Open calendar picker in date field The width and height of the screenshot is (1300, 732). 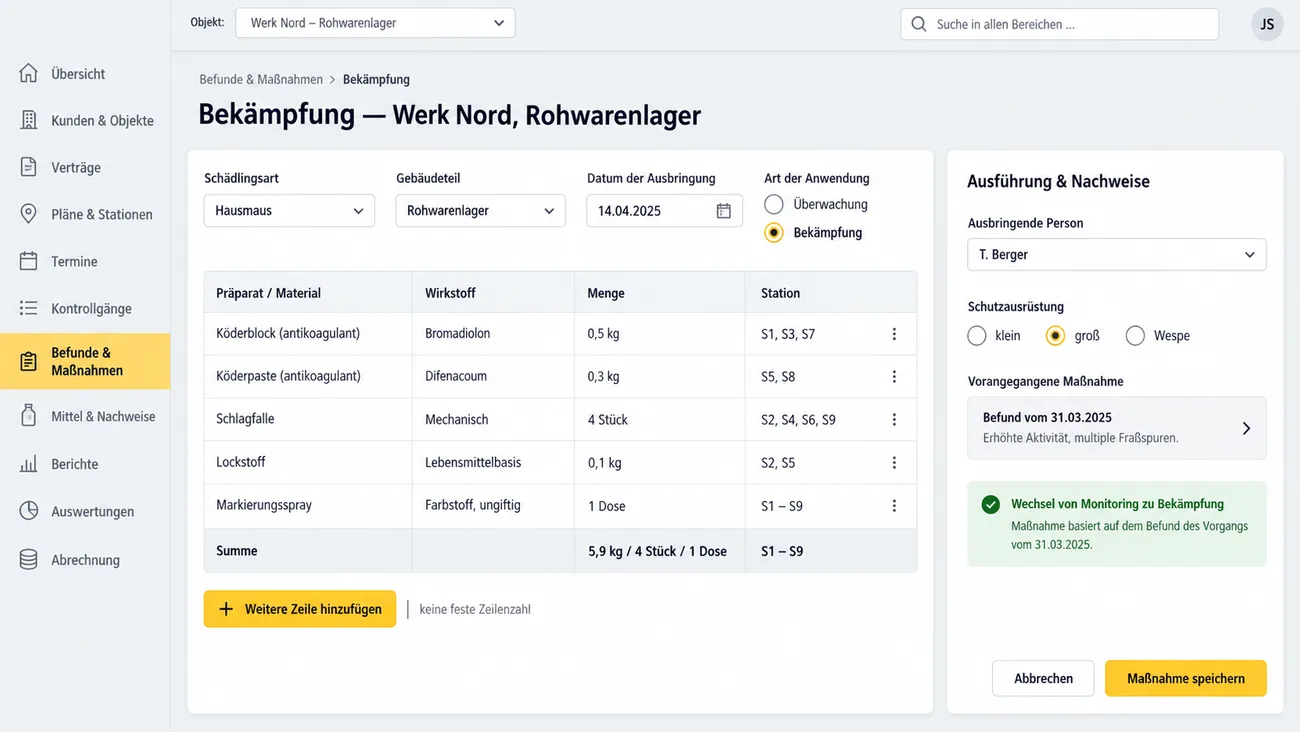pos(724,211)
